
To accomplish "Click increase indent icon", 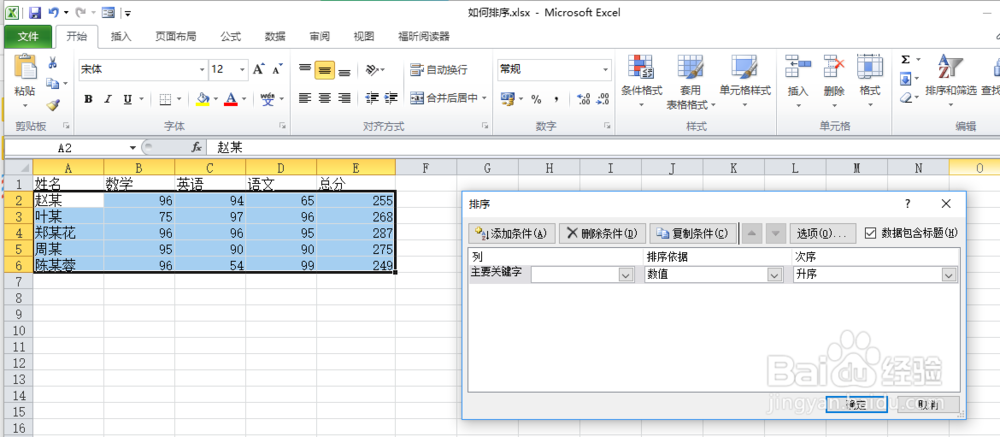I will coord(391,98).
